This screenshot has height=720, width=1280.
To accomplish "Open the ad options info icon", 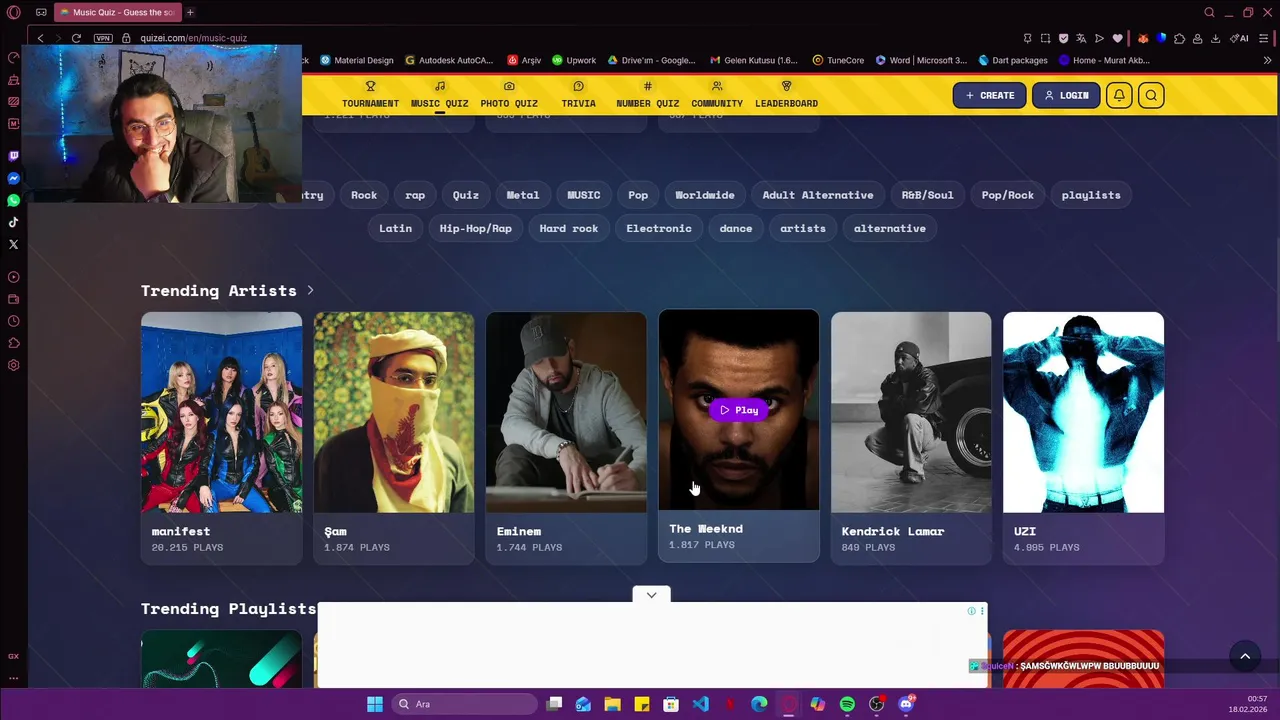I will (x=971, y=611).
